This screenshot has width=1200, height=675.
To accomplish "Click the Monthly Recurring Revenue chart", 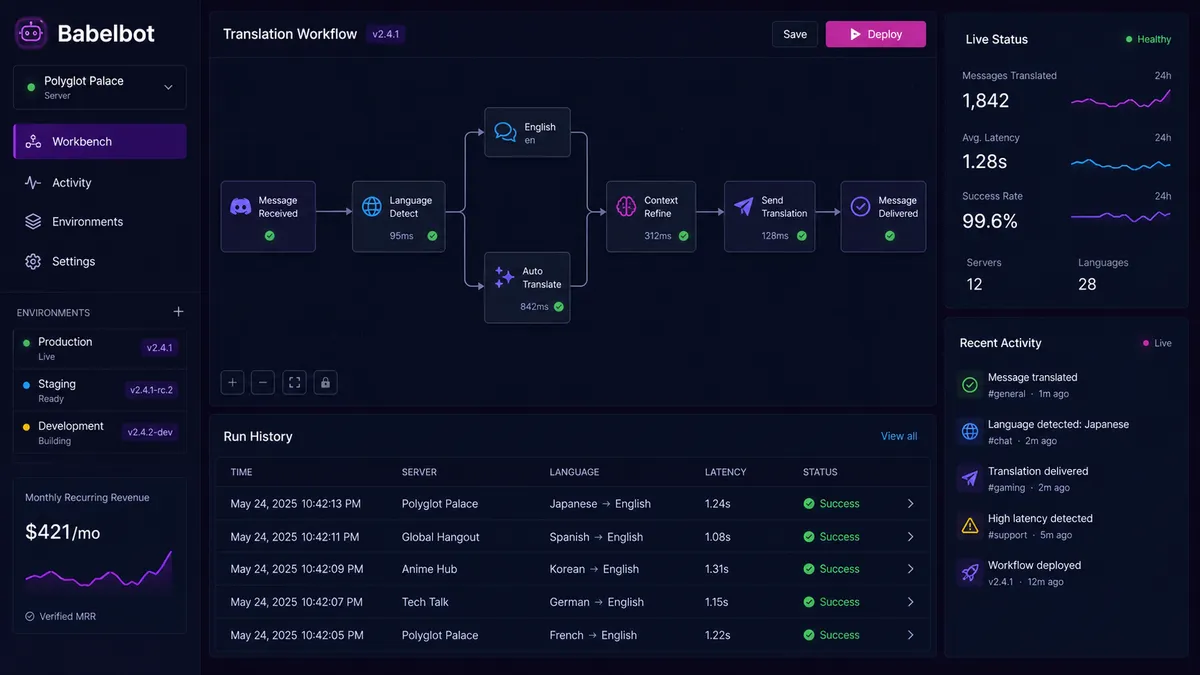I will coord(99,572).
